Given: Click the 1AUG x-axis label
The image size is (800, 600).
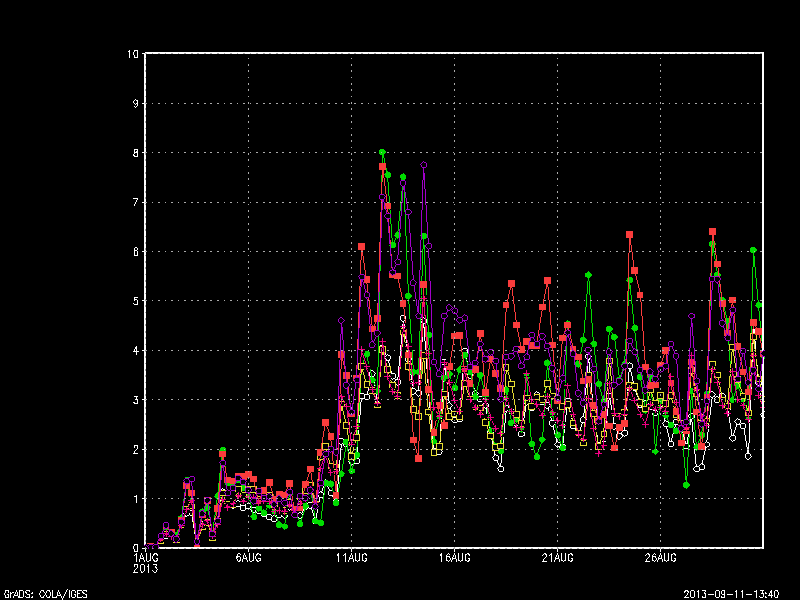Looking at the screenshot, I should pos(146,558).
